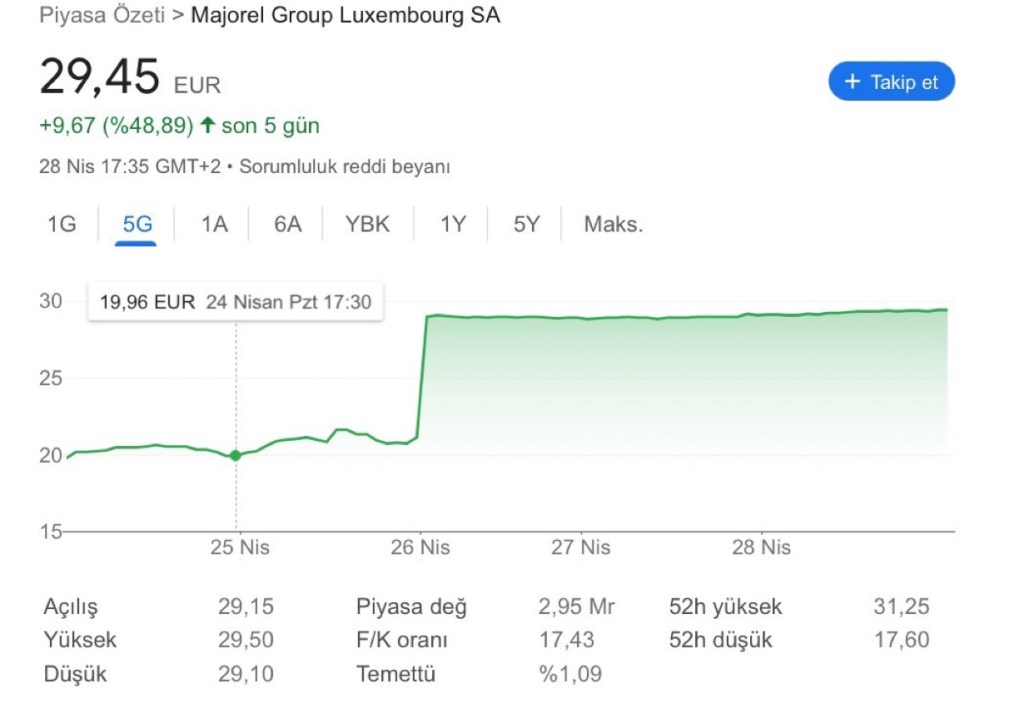This screenshot has width=1024, height=703.
Task: Select the 5G range tab
Action: 137,224
